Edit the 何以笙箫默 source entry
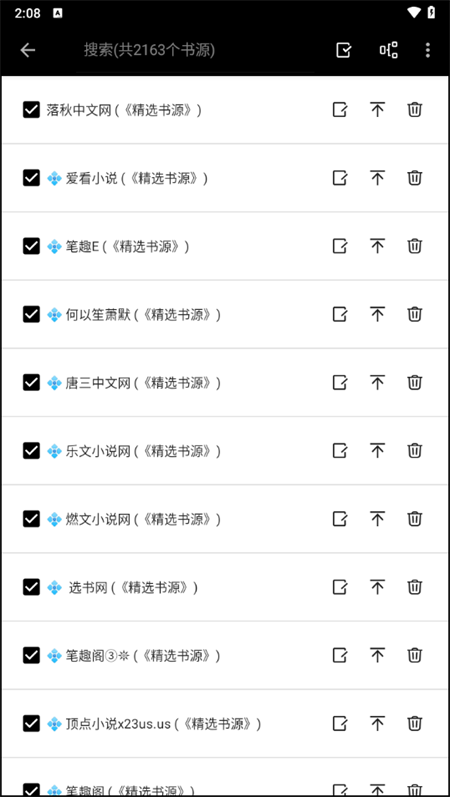This screenshot has width=450, height=797. 340,314
